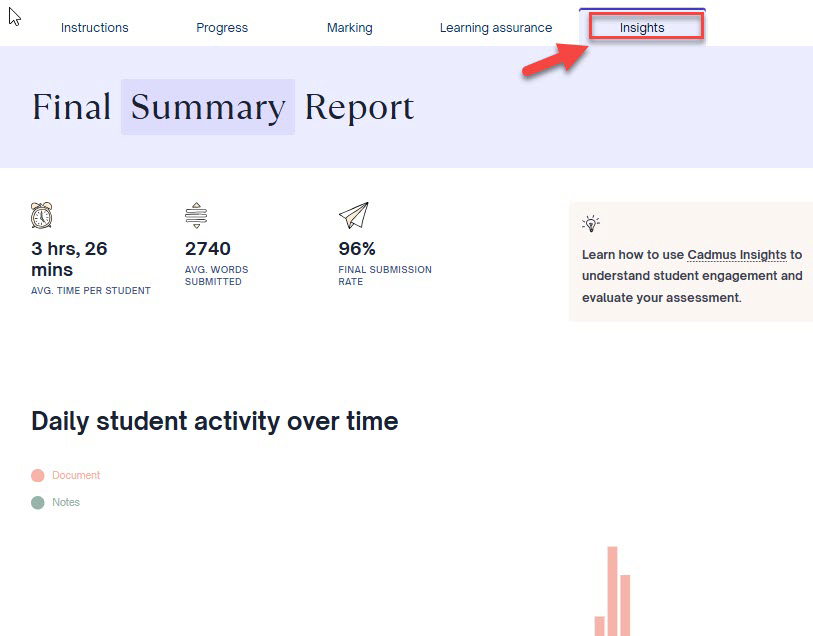Click the 2740 words value
Screen dimensions: 813x636
tap(207, 249)
